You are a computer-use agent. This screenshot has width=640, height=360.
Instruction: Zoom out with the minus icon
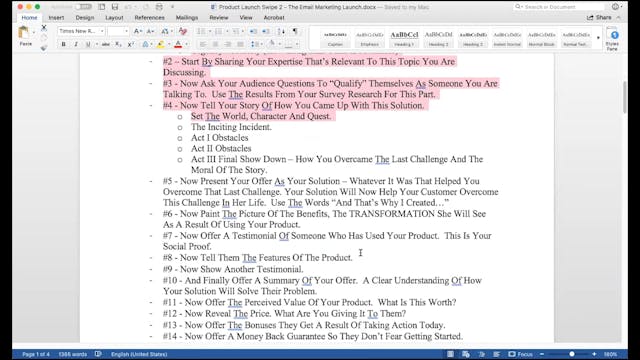point(542,354)
